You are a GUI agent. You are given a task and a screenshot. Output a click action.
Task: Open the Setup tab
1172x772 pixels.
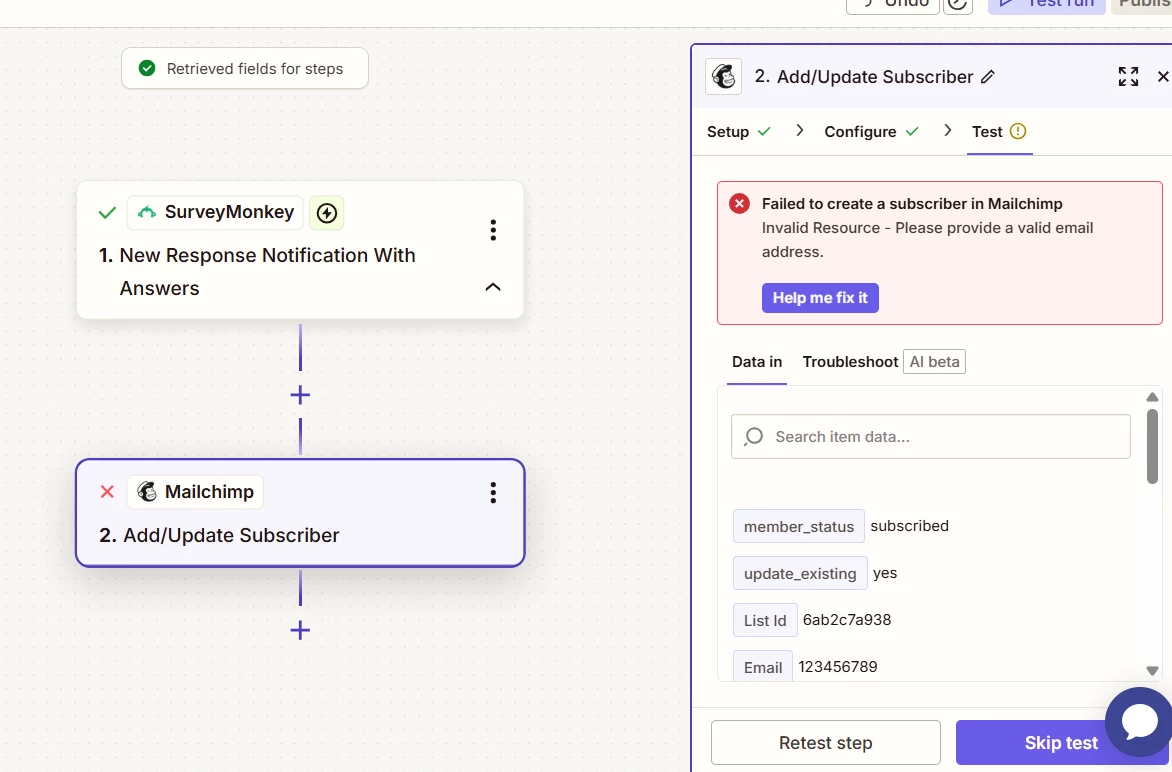pyautogui.click(x=738, y=132)
